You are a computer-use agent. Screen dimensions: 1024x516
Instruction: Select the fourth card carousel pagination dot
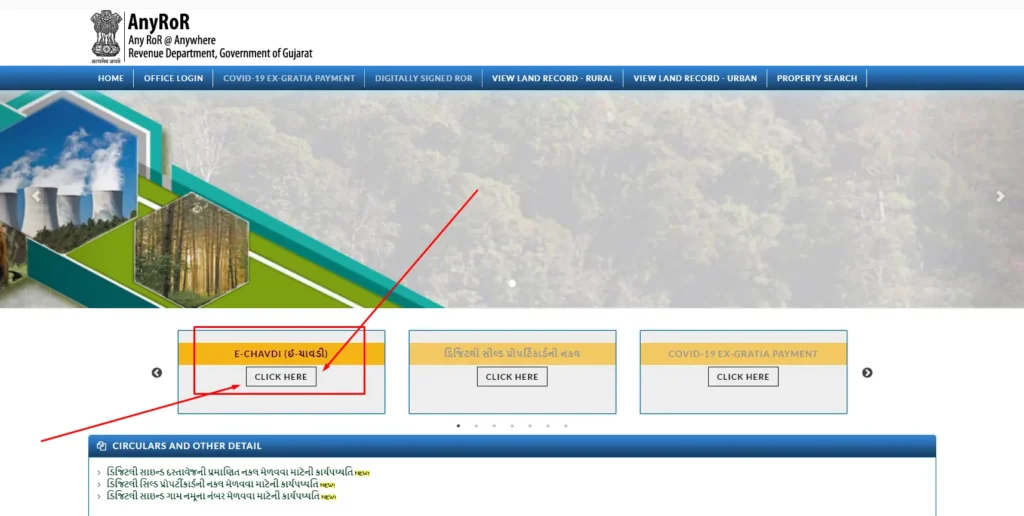512,426
